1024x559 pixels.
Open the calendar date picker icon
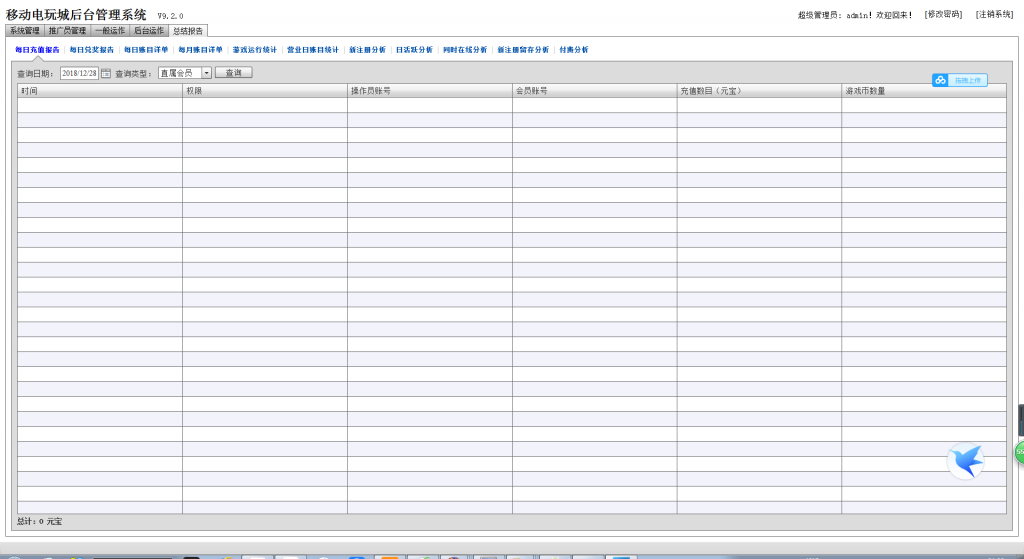(x=106, y=73)
